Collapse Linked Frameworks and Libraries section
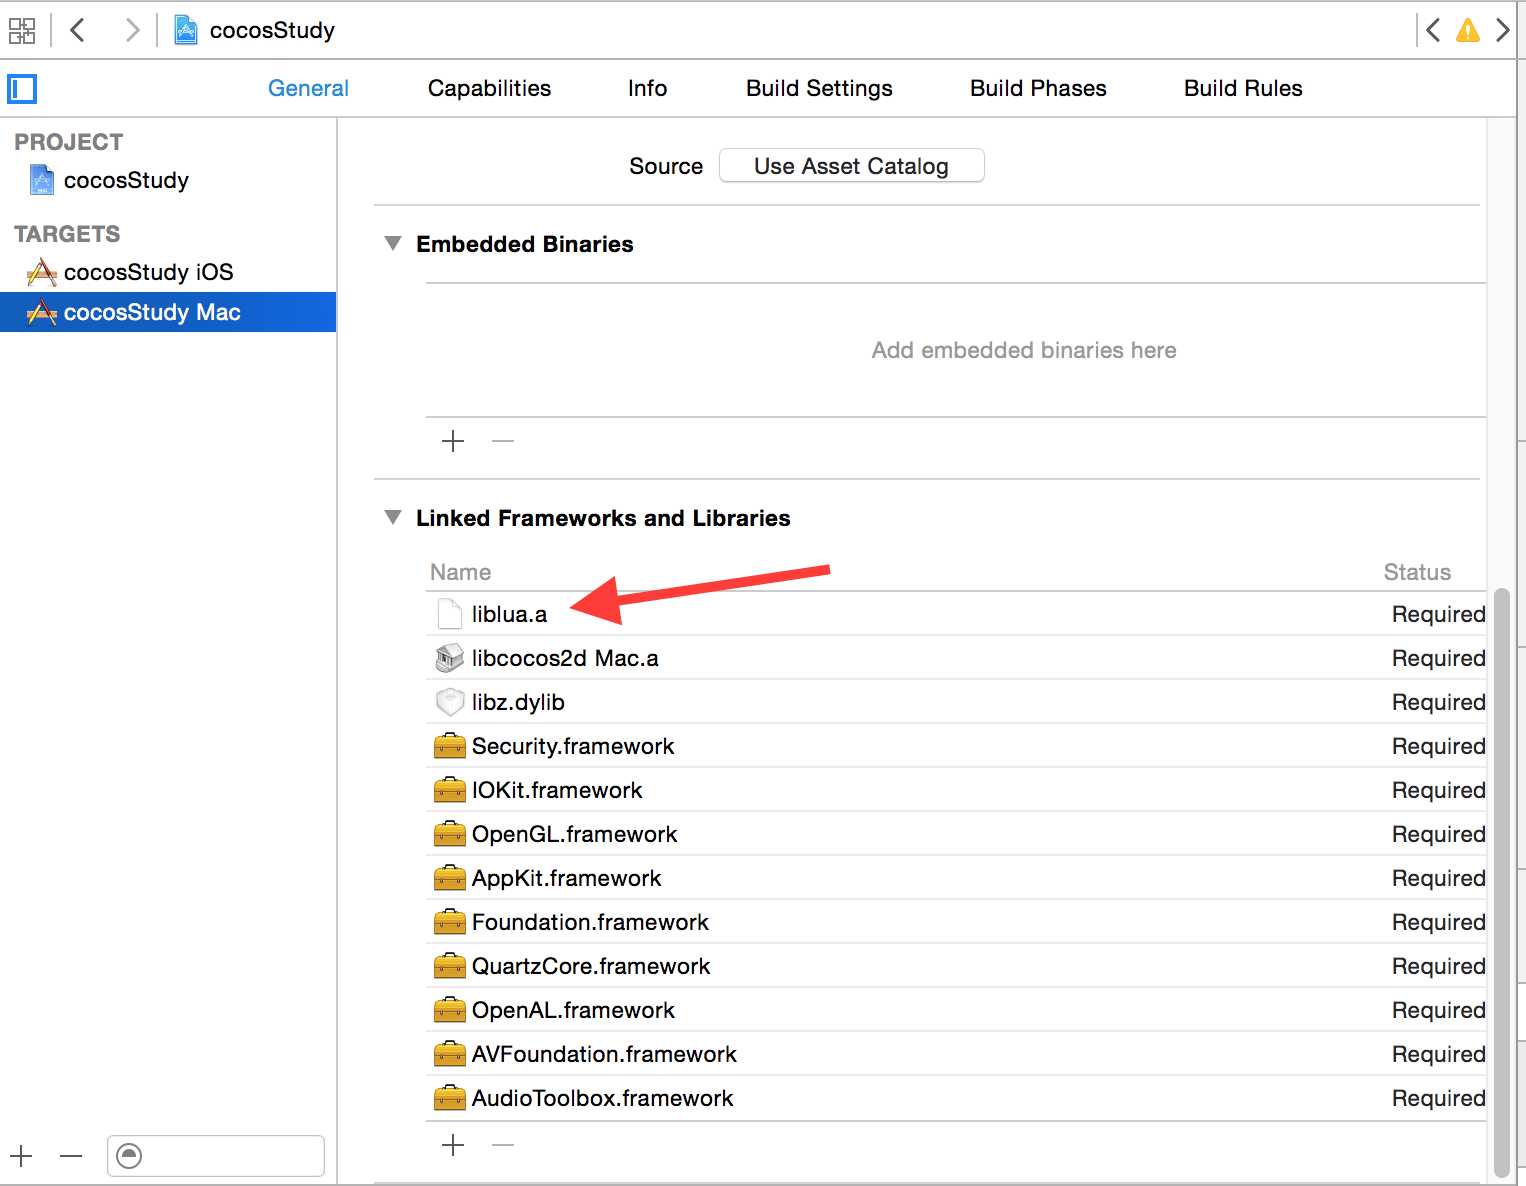The image size is (1526, 1186). (393, 518)
